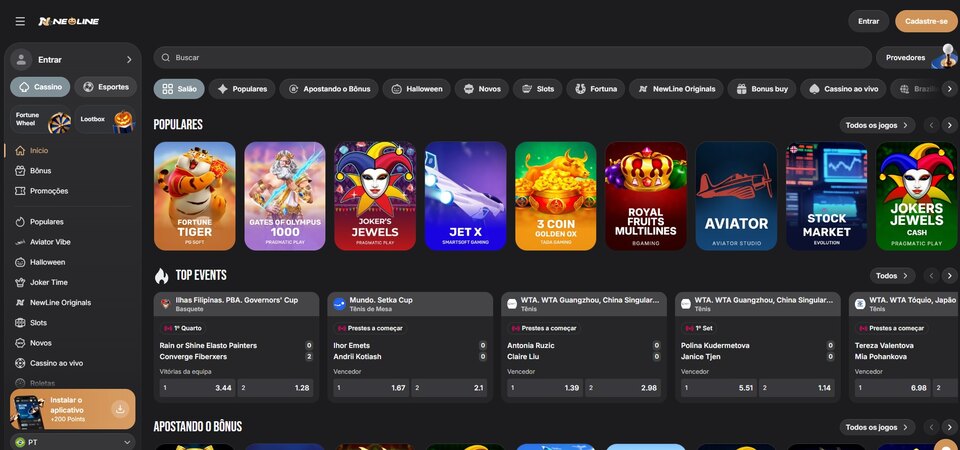Screen dimensions: 960x450
Task: Click the Novos icon in sidebar
Action: [x=20, y=343]
